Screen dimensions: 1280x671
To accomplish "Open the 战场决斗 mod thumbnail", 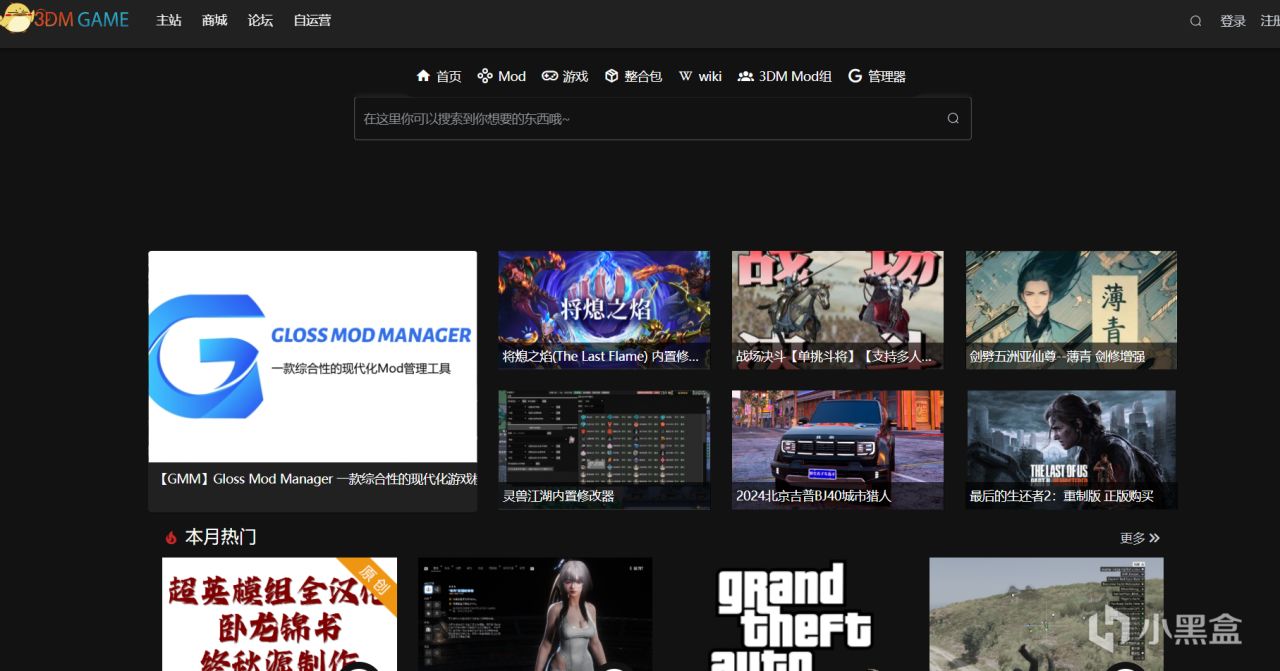I will [x=838, y=310].
